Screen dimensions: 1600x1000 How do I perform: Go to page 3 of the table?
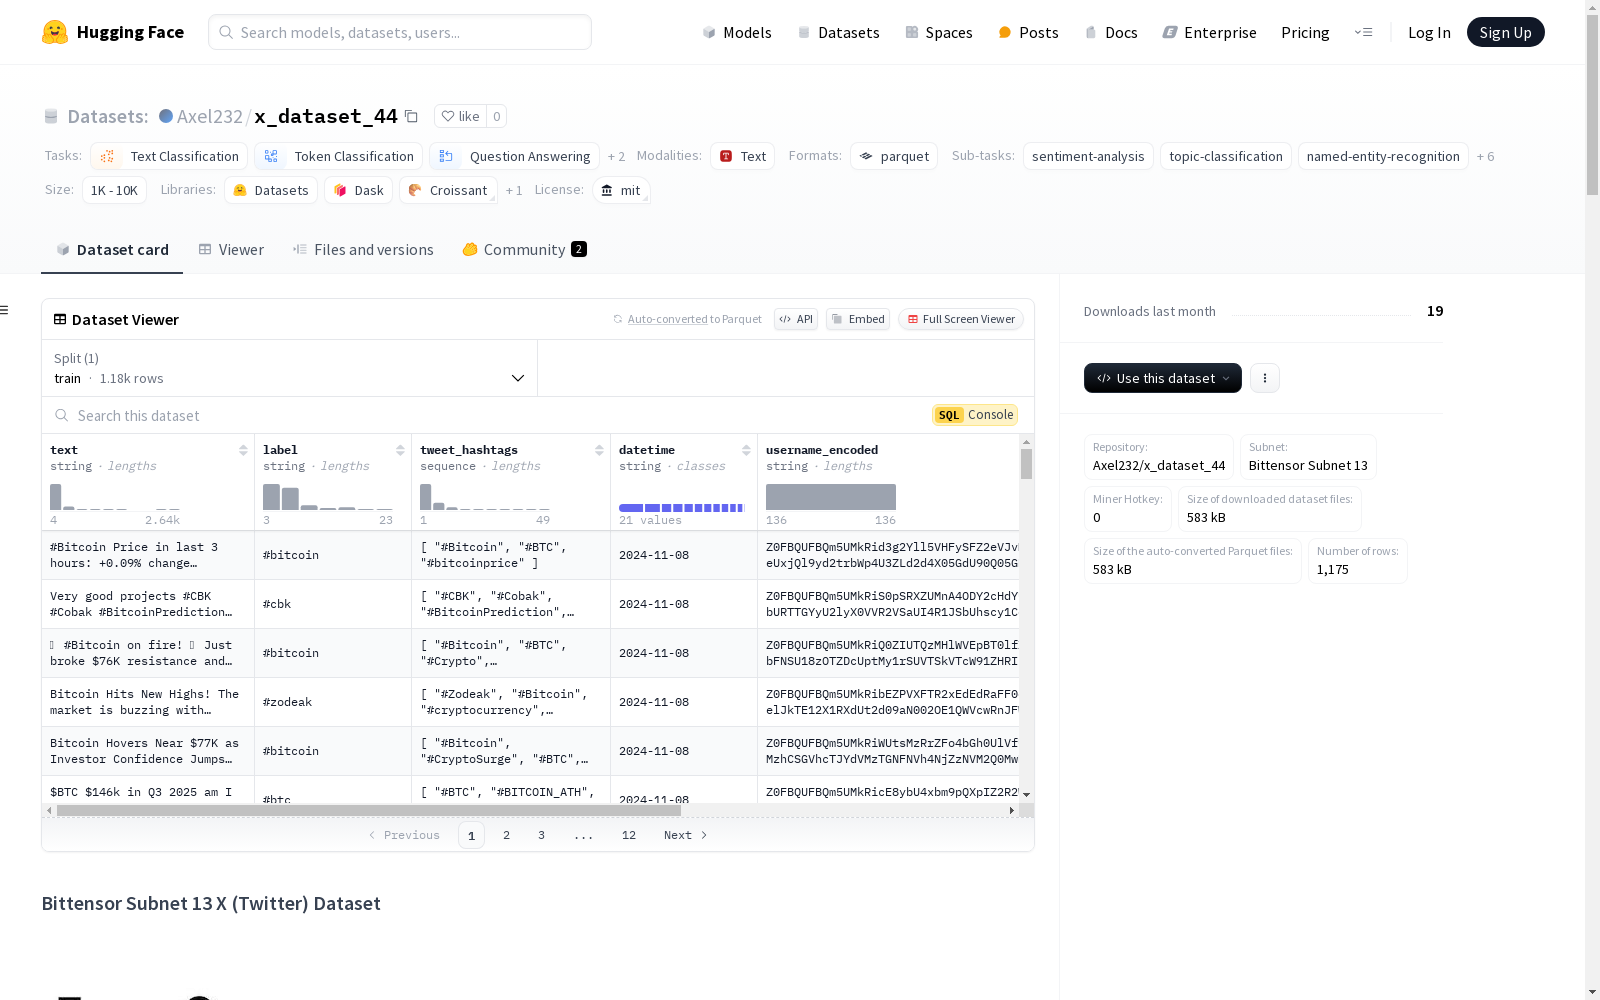point(542,835)
